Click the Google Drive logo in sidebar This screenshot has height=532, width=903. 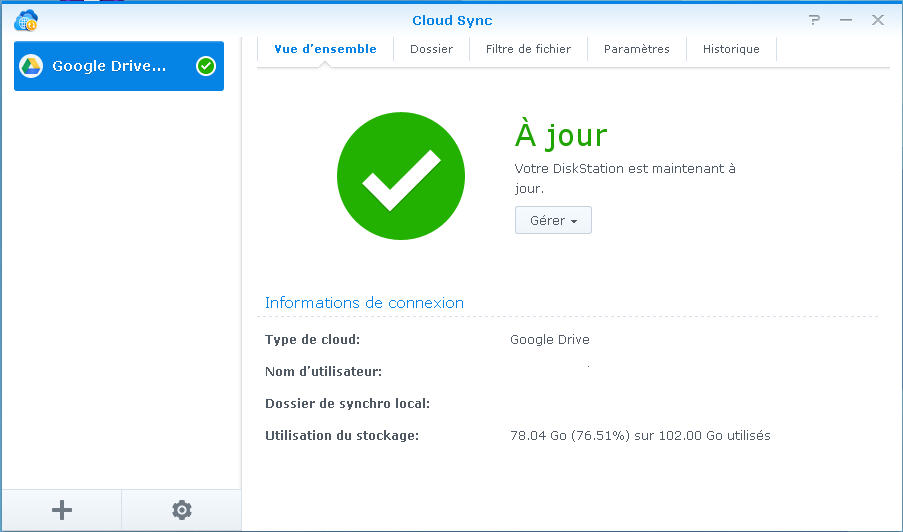[31, 66]
